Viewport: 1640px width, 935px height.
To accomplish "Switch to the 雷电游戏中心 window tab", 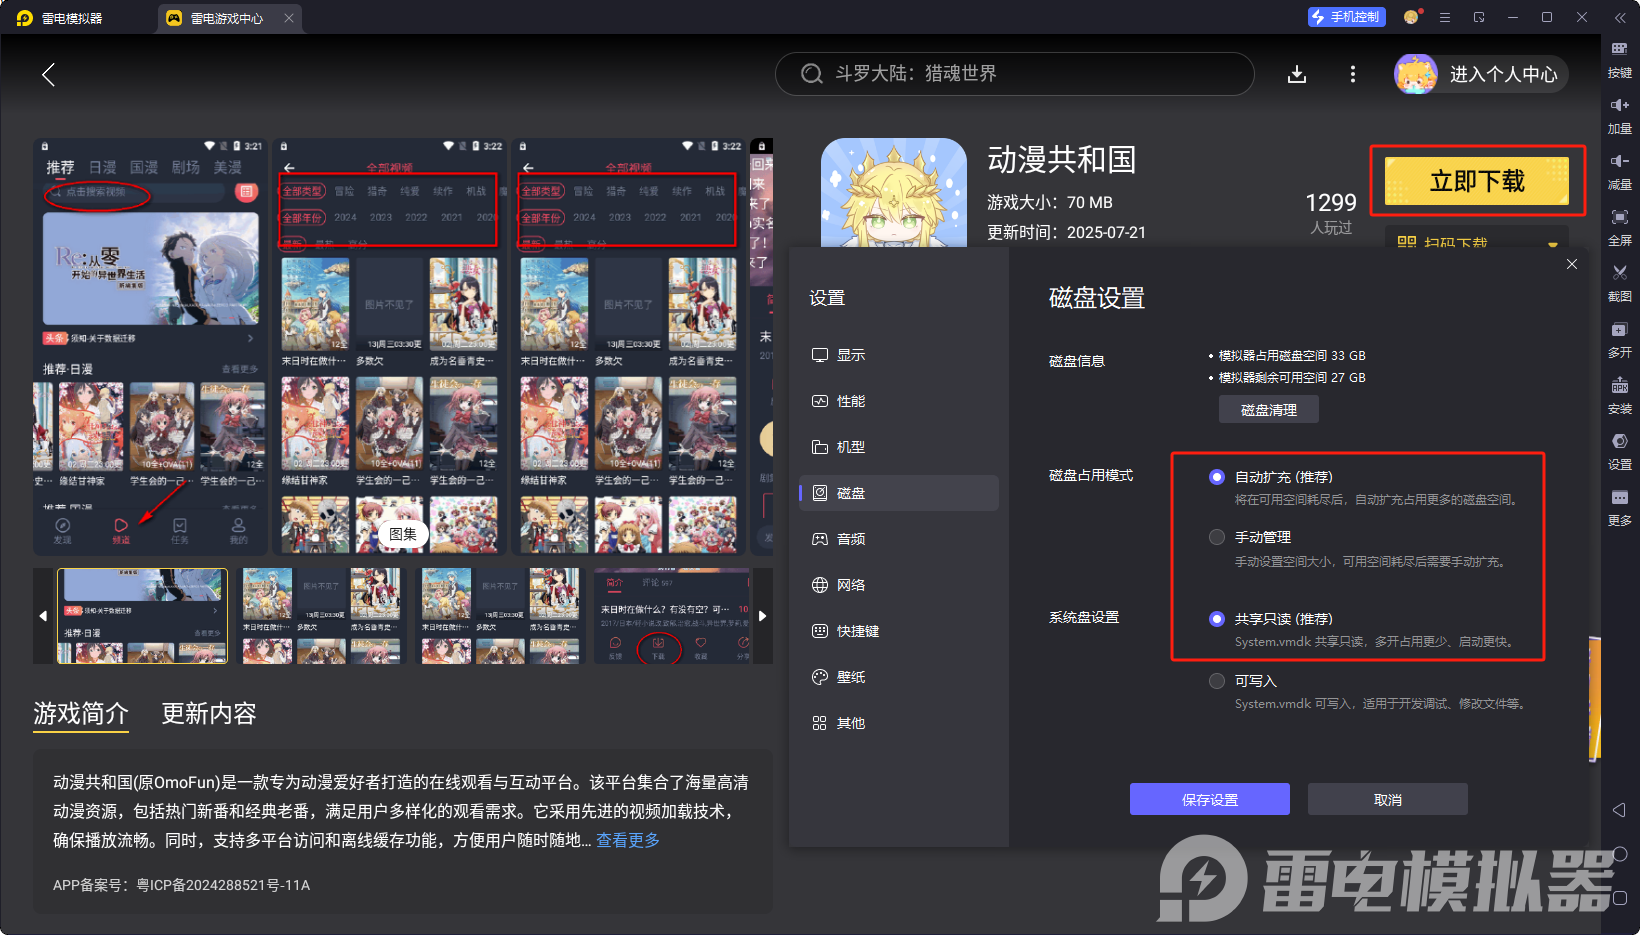I will click(x=227, y=17).
